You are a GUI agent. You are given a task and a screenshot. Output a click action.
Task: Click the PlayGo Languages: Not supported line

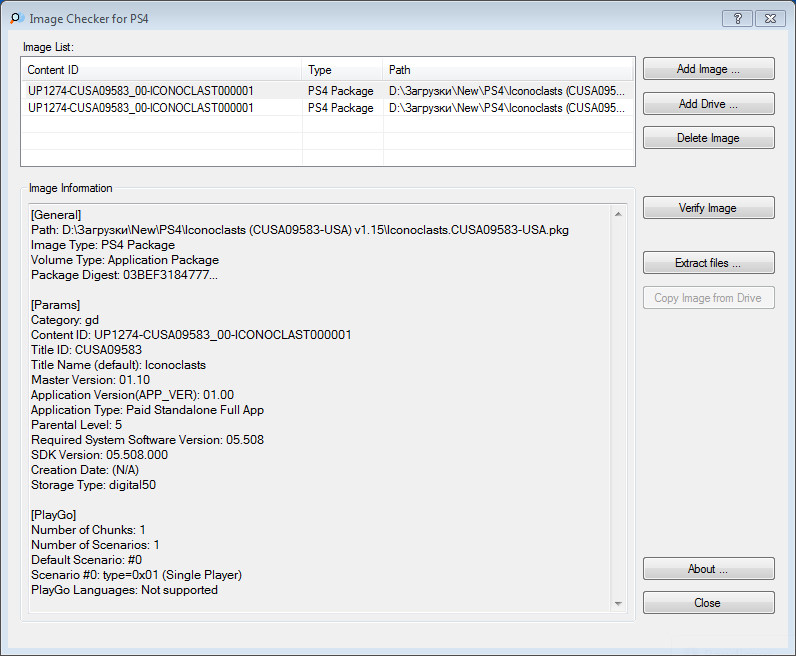click(124, 589)
